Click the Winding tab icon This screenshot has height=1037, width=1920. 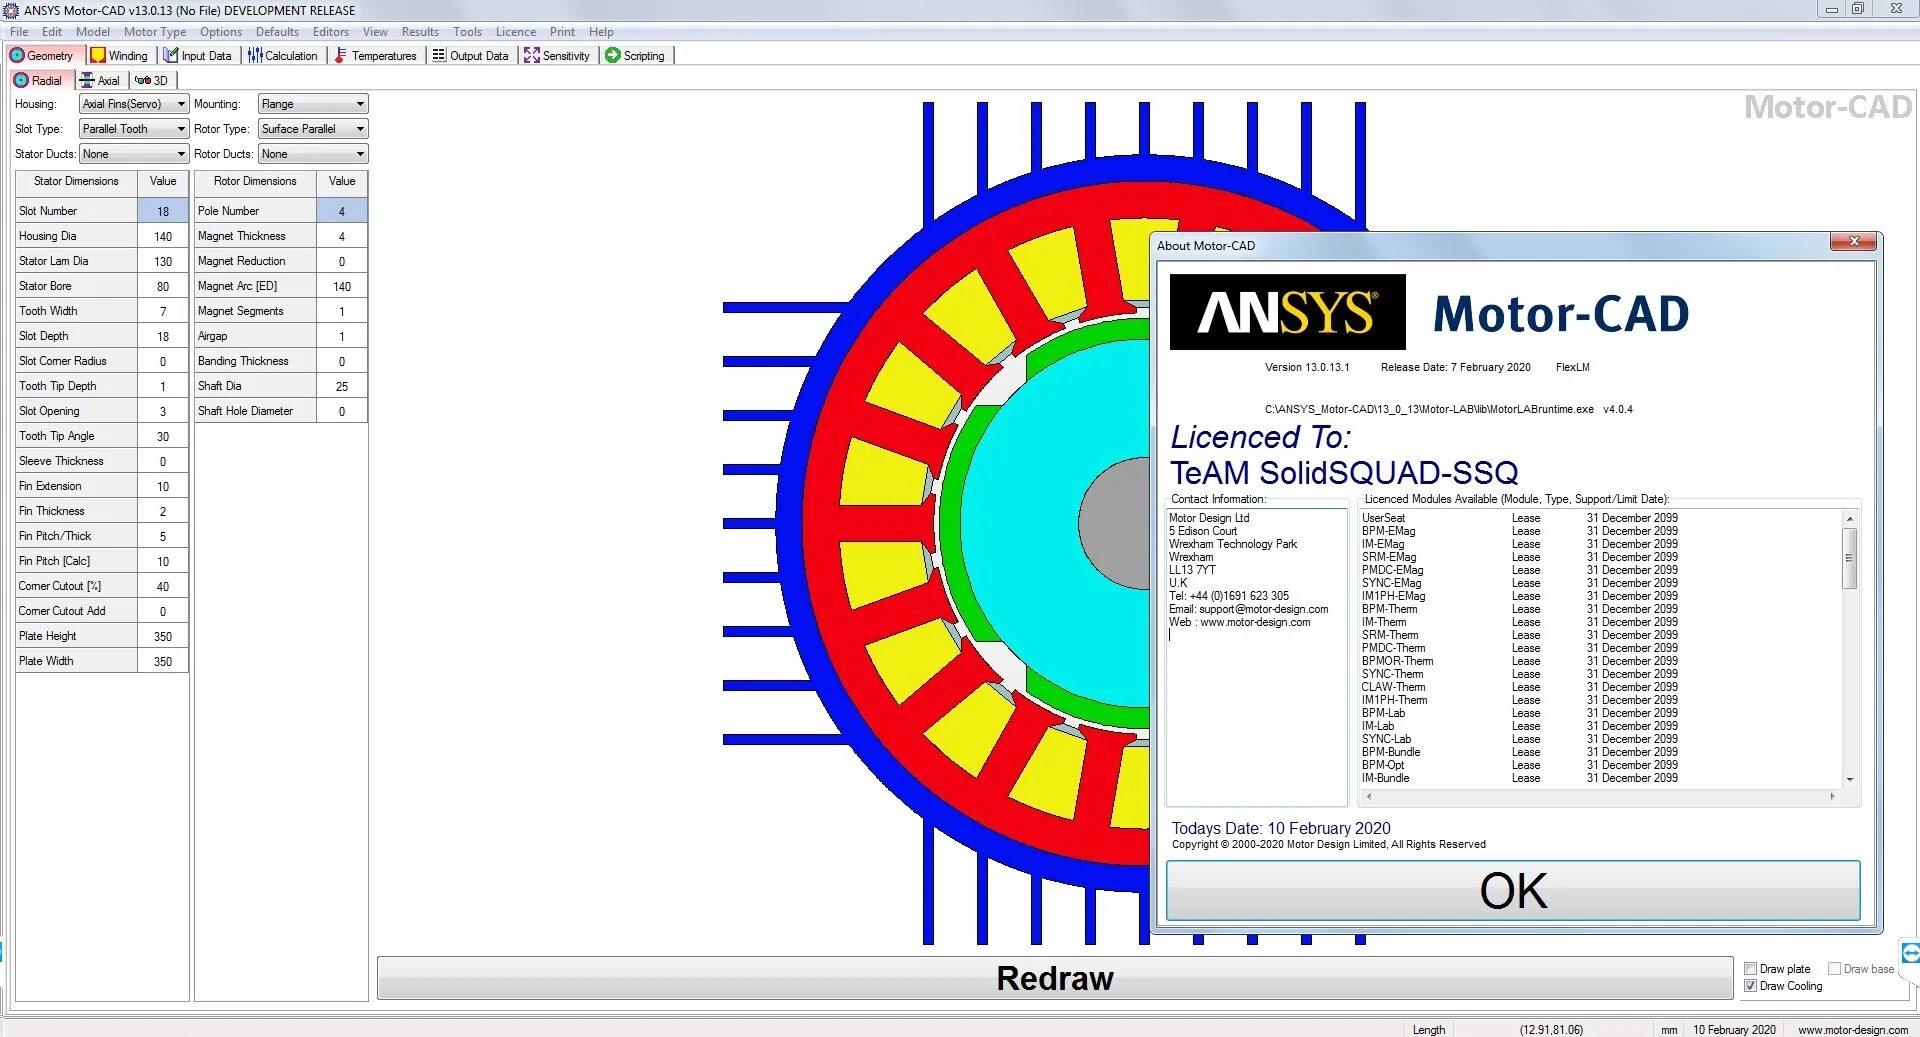point(98,56)
